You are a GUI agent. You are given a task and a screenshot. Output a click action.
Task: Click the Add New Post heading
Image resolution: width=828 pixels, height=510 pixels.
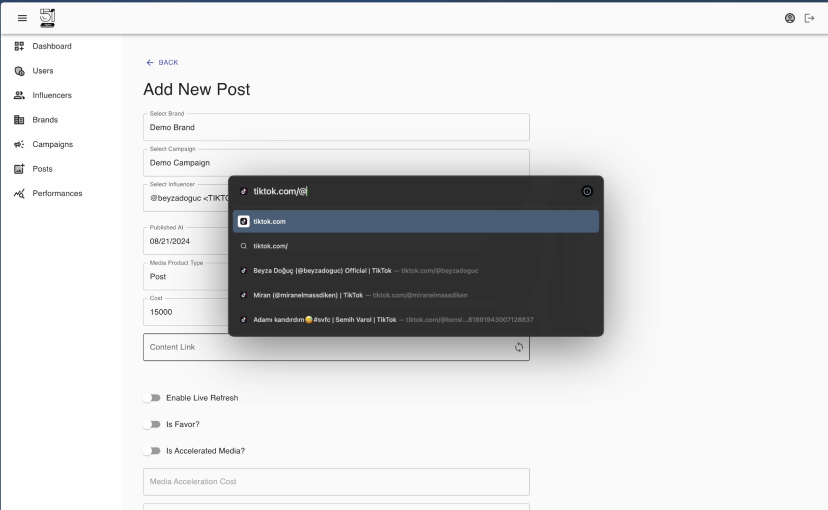coord(196,89)
